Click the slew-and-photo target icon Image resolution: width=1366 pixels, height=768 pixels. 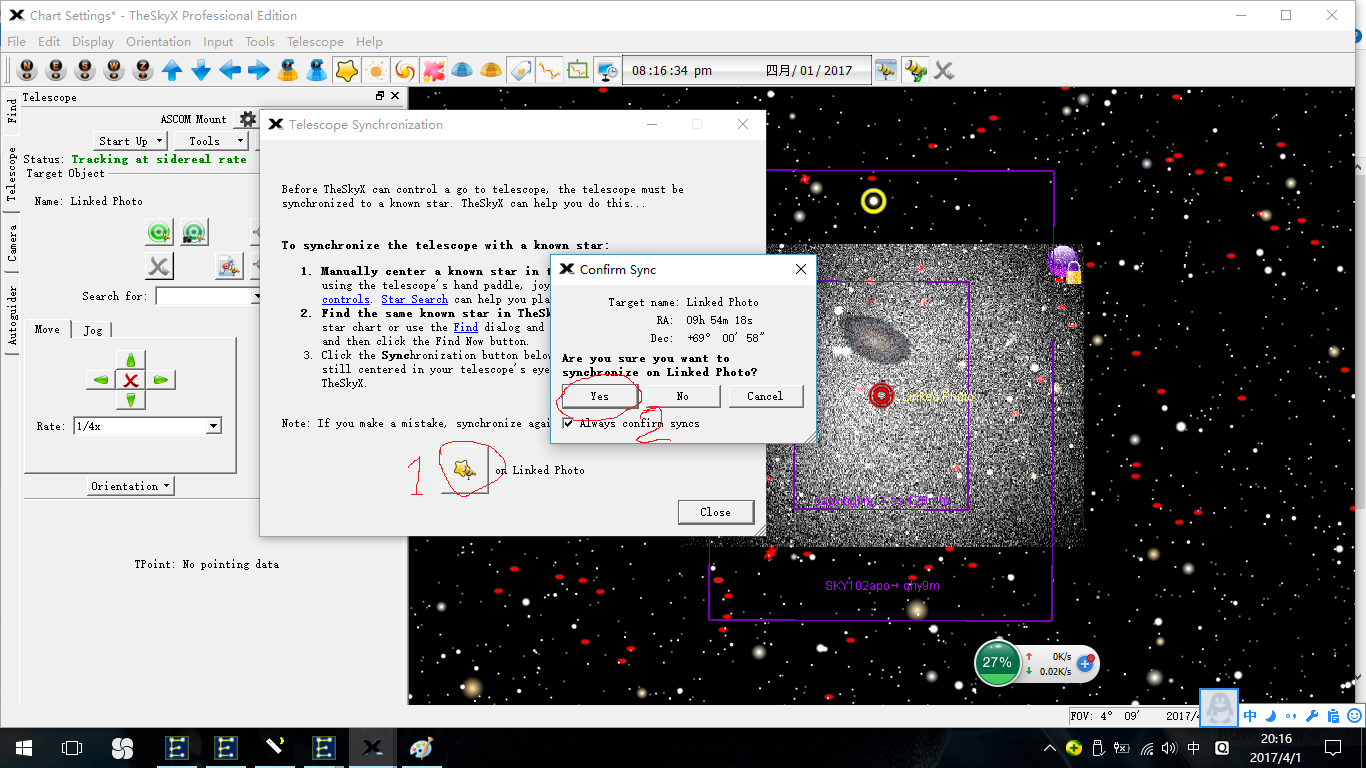(194, 233)
